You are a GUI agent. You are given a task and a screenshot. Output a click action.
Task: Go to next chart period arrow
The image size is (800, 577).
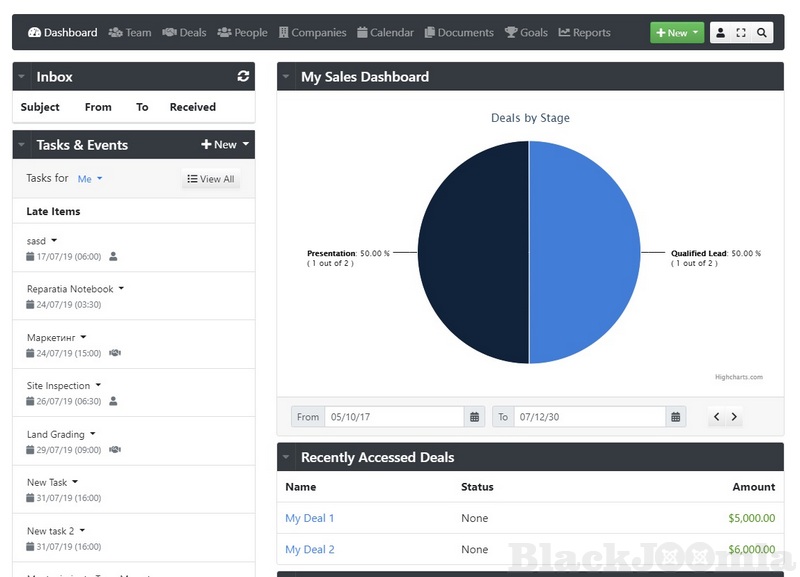734,417
